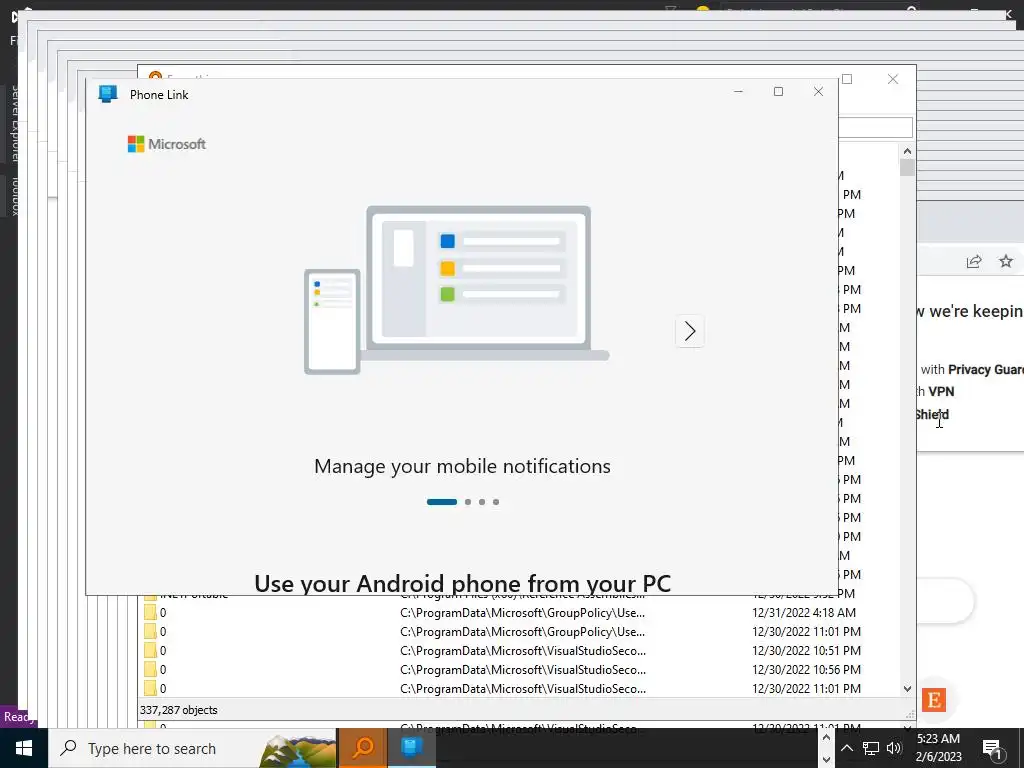Click folder icon of the 12/31/2022 4:18 AM row
Viewport: 1024px width, 768px height.
point(150,613)
